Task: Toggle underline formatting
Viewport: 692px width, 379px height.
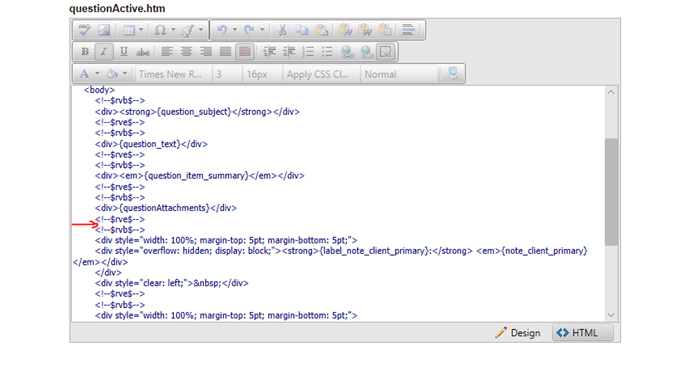Action: [124, 52]
